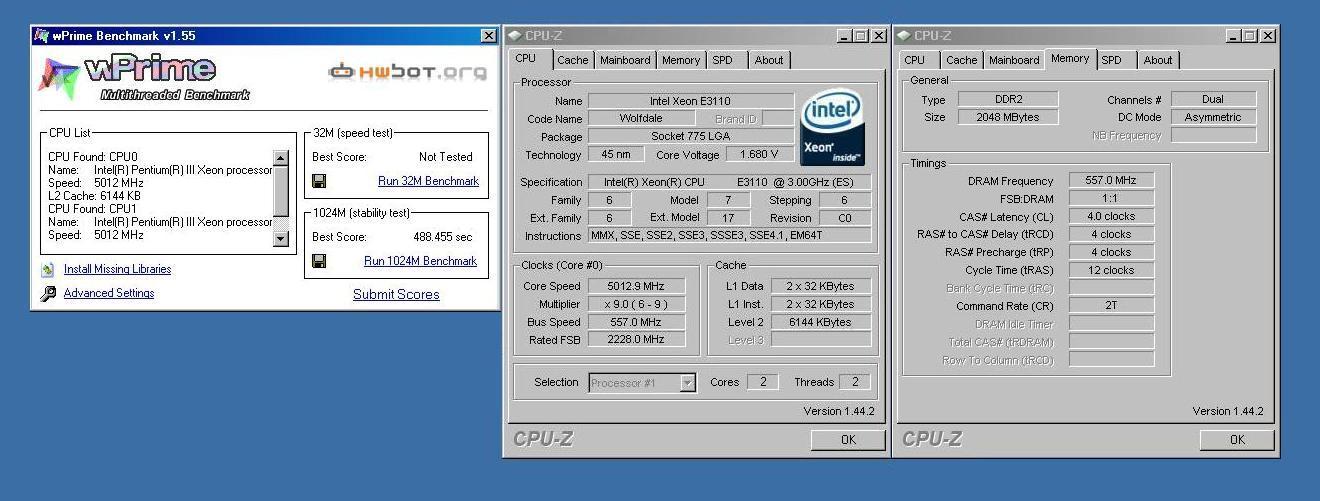The image size is (1320, 501).
Task: Click the Code Name field Wolfdale
Action: pos(641,118)
